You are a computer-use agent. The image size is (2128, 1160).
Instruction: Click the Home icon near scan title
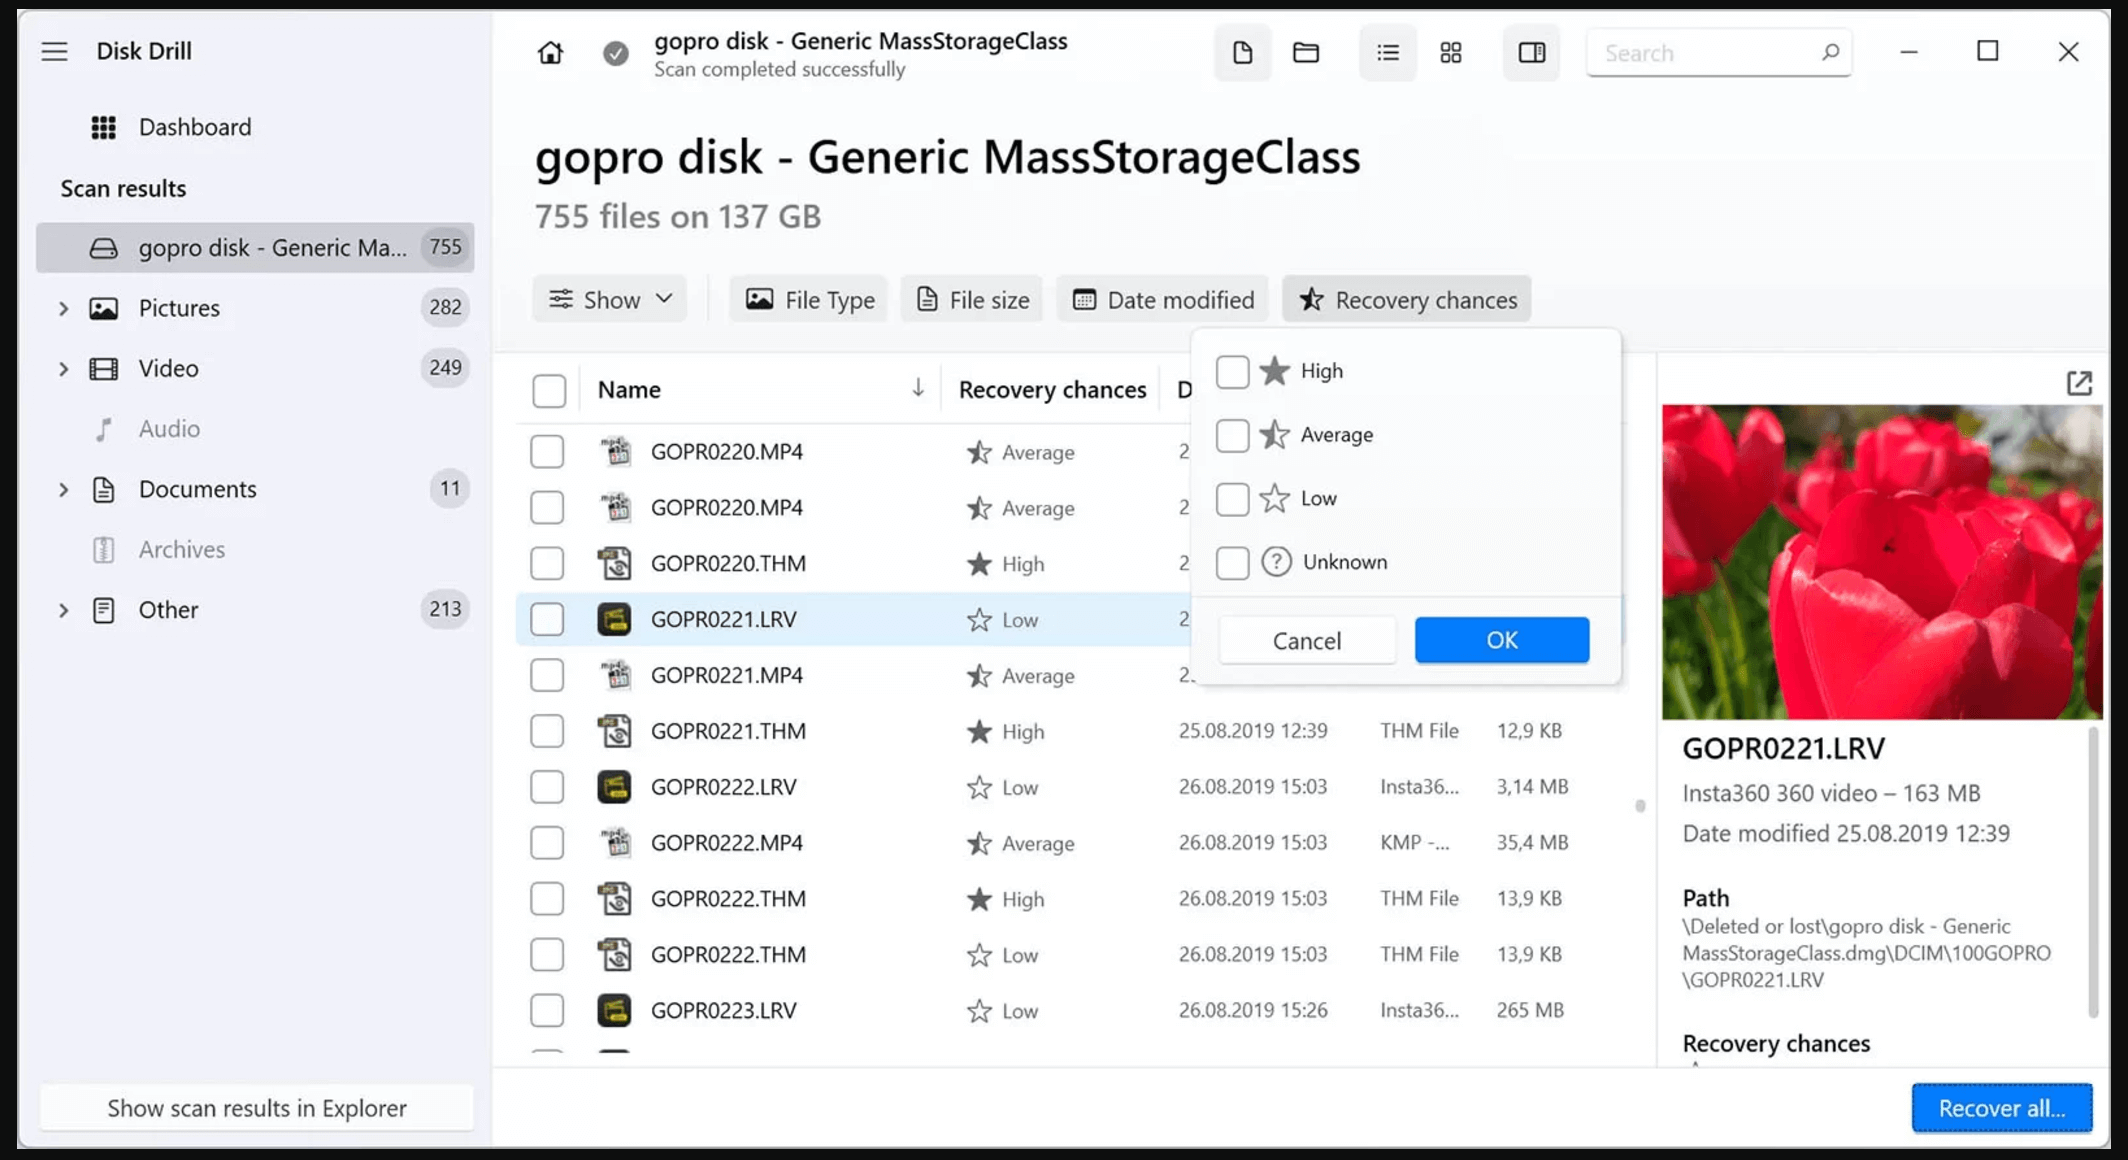[x=550, y=53]
